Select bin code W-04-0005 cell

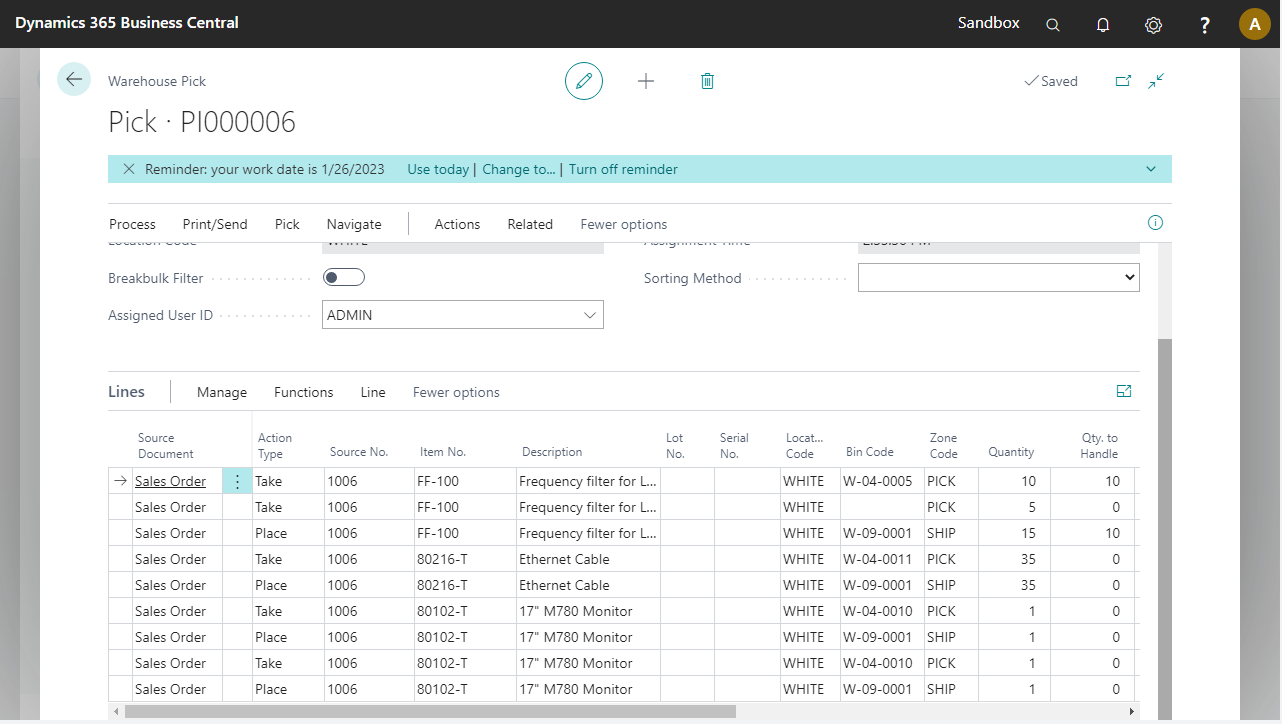(880, 481)
